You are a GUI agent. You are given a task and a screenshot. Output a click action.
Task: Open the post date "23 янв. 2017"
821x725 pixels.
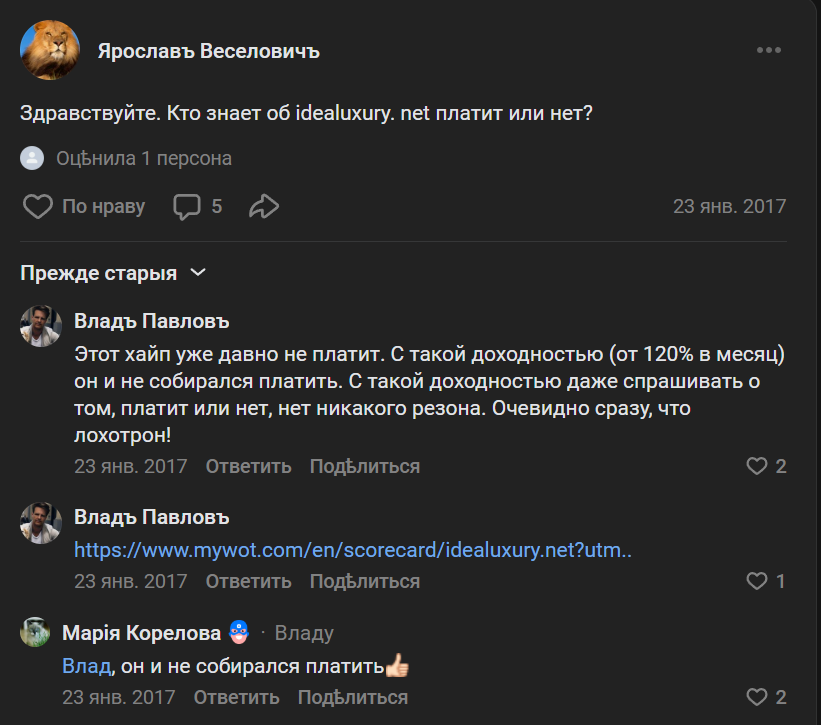(729, 207)
